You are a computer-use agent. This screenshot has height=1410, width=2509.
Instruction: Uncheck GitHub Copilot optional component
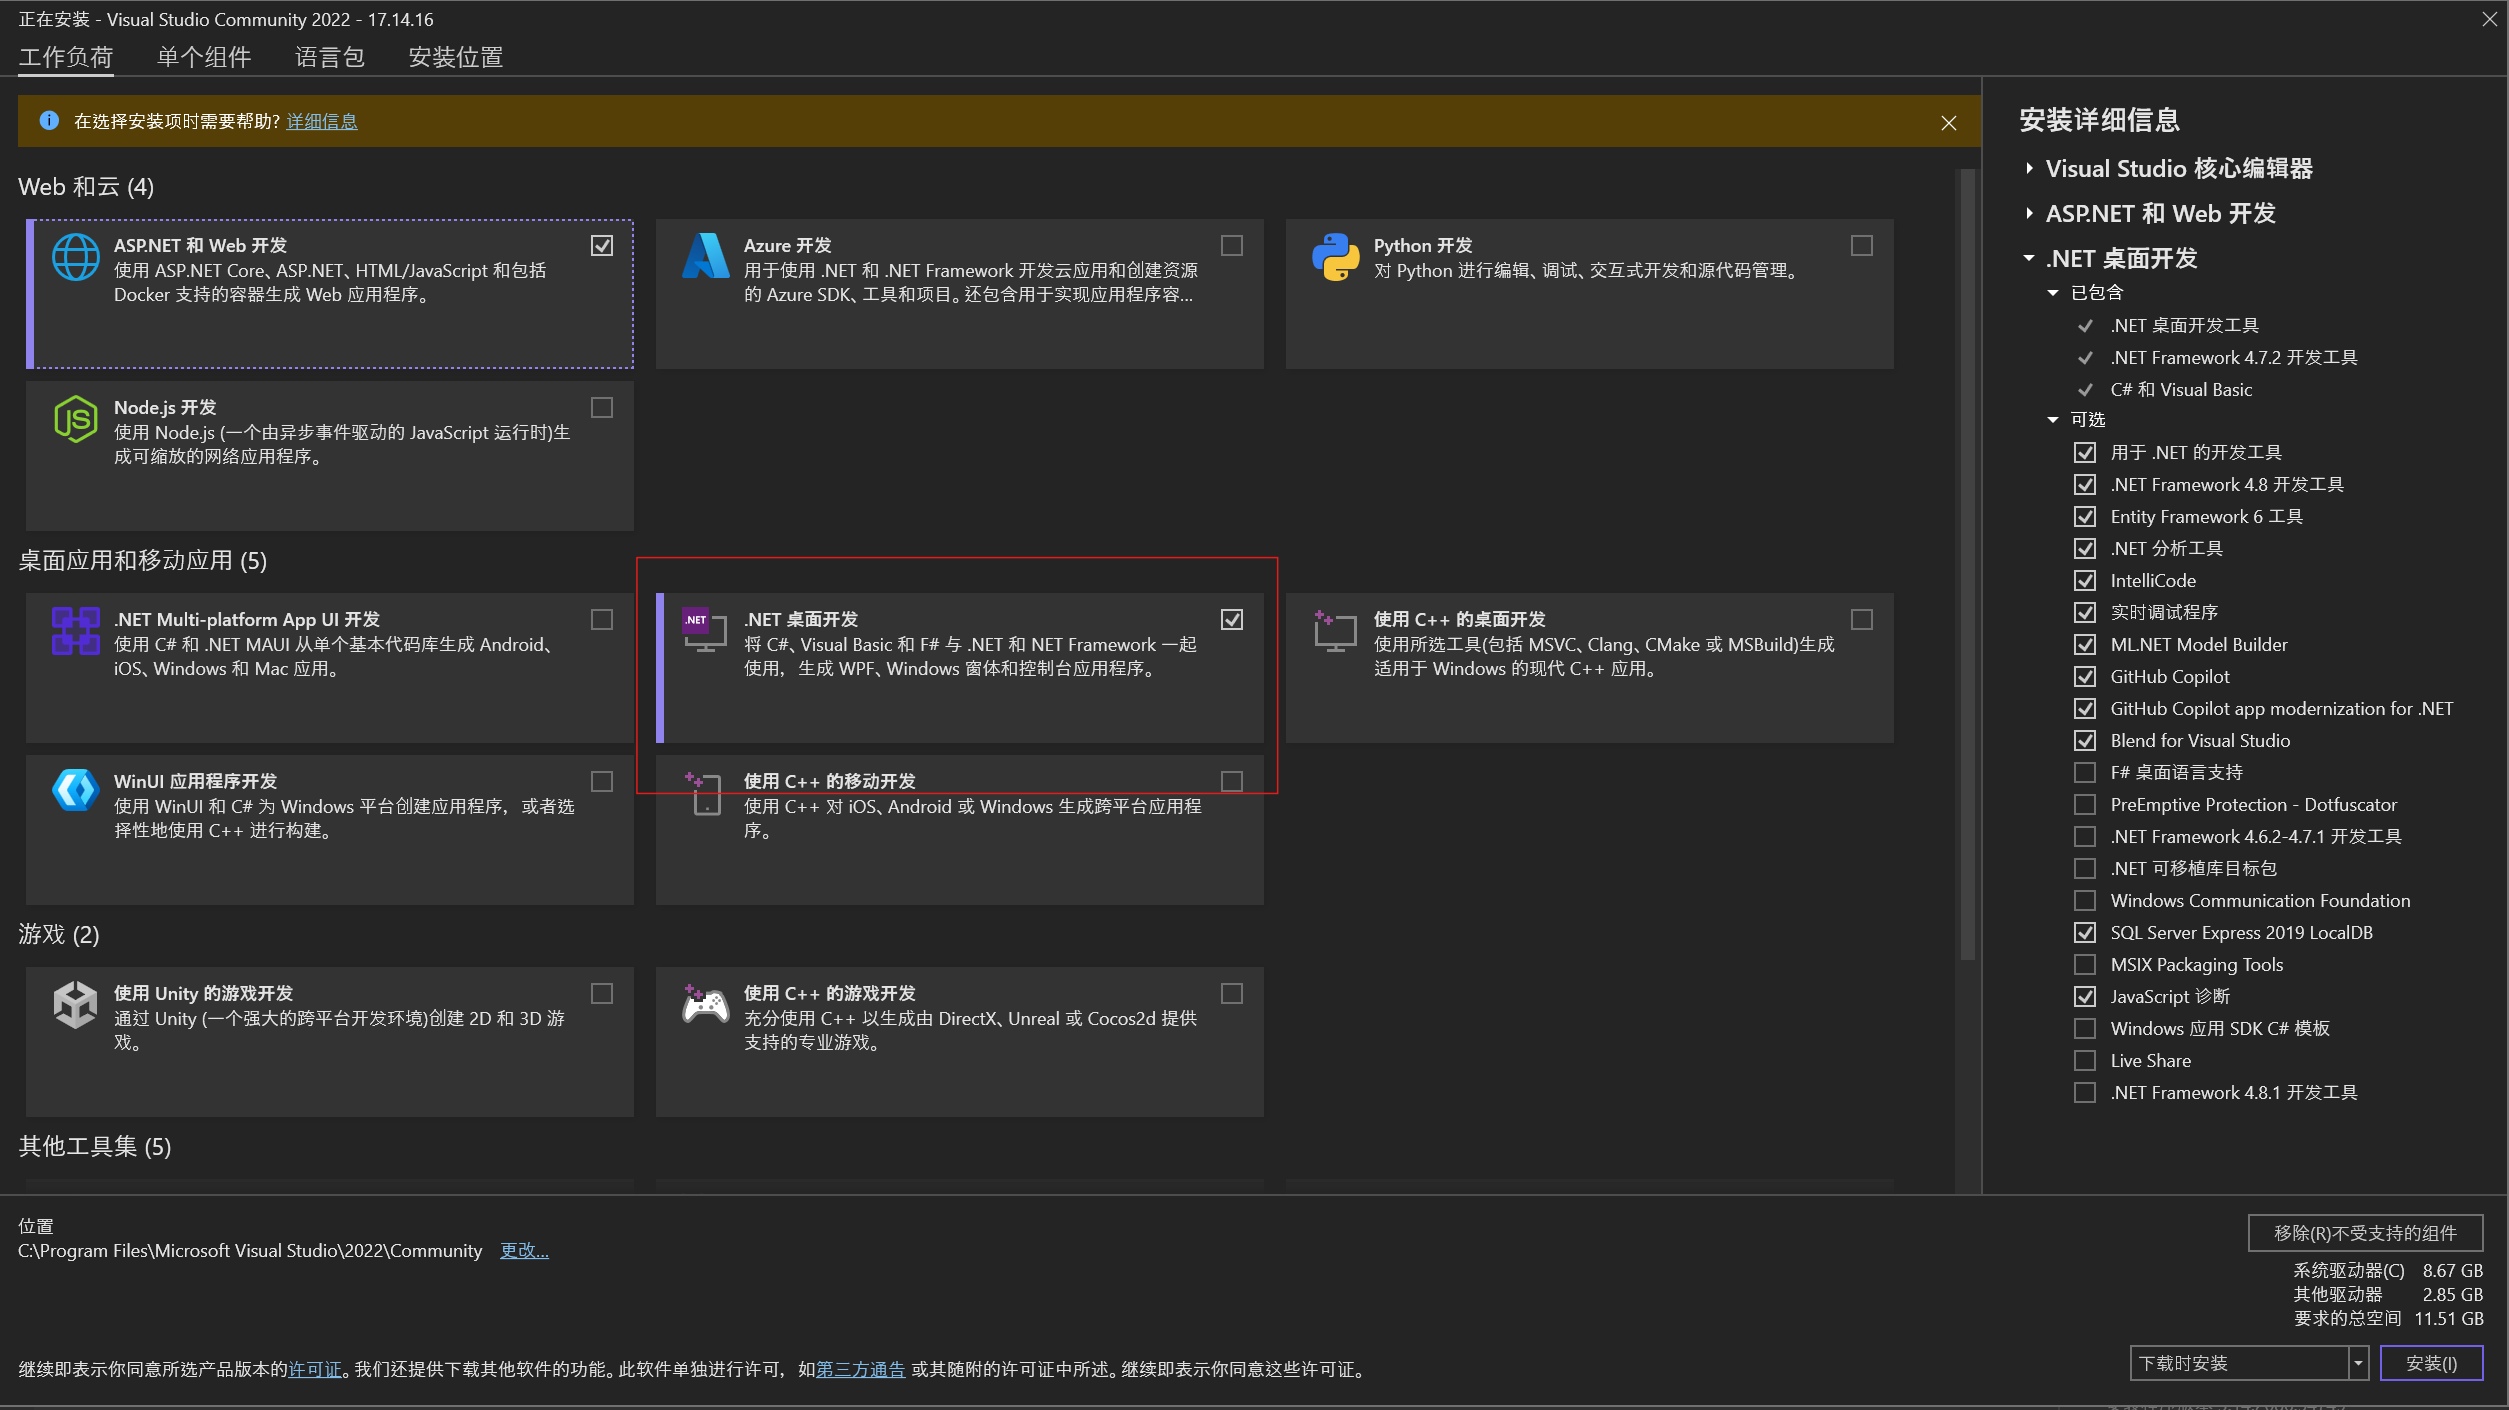[2084, 677]
